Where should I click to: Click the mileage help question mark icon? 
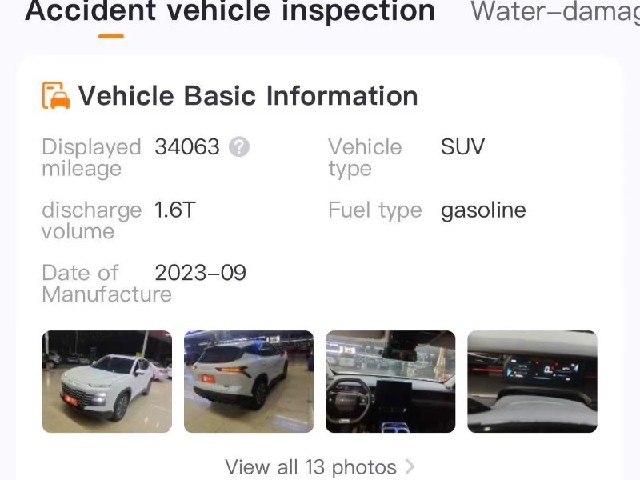coord(240,147)
